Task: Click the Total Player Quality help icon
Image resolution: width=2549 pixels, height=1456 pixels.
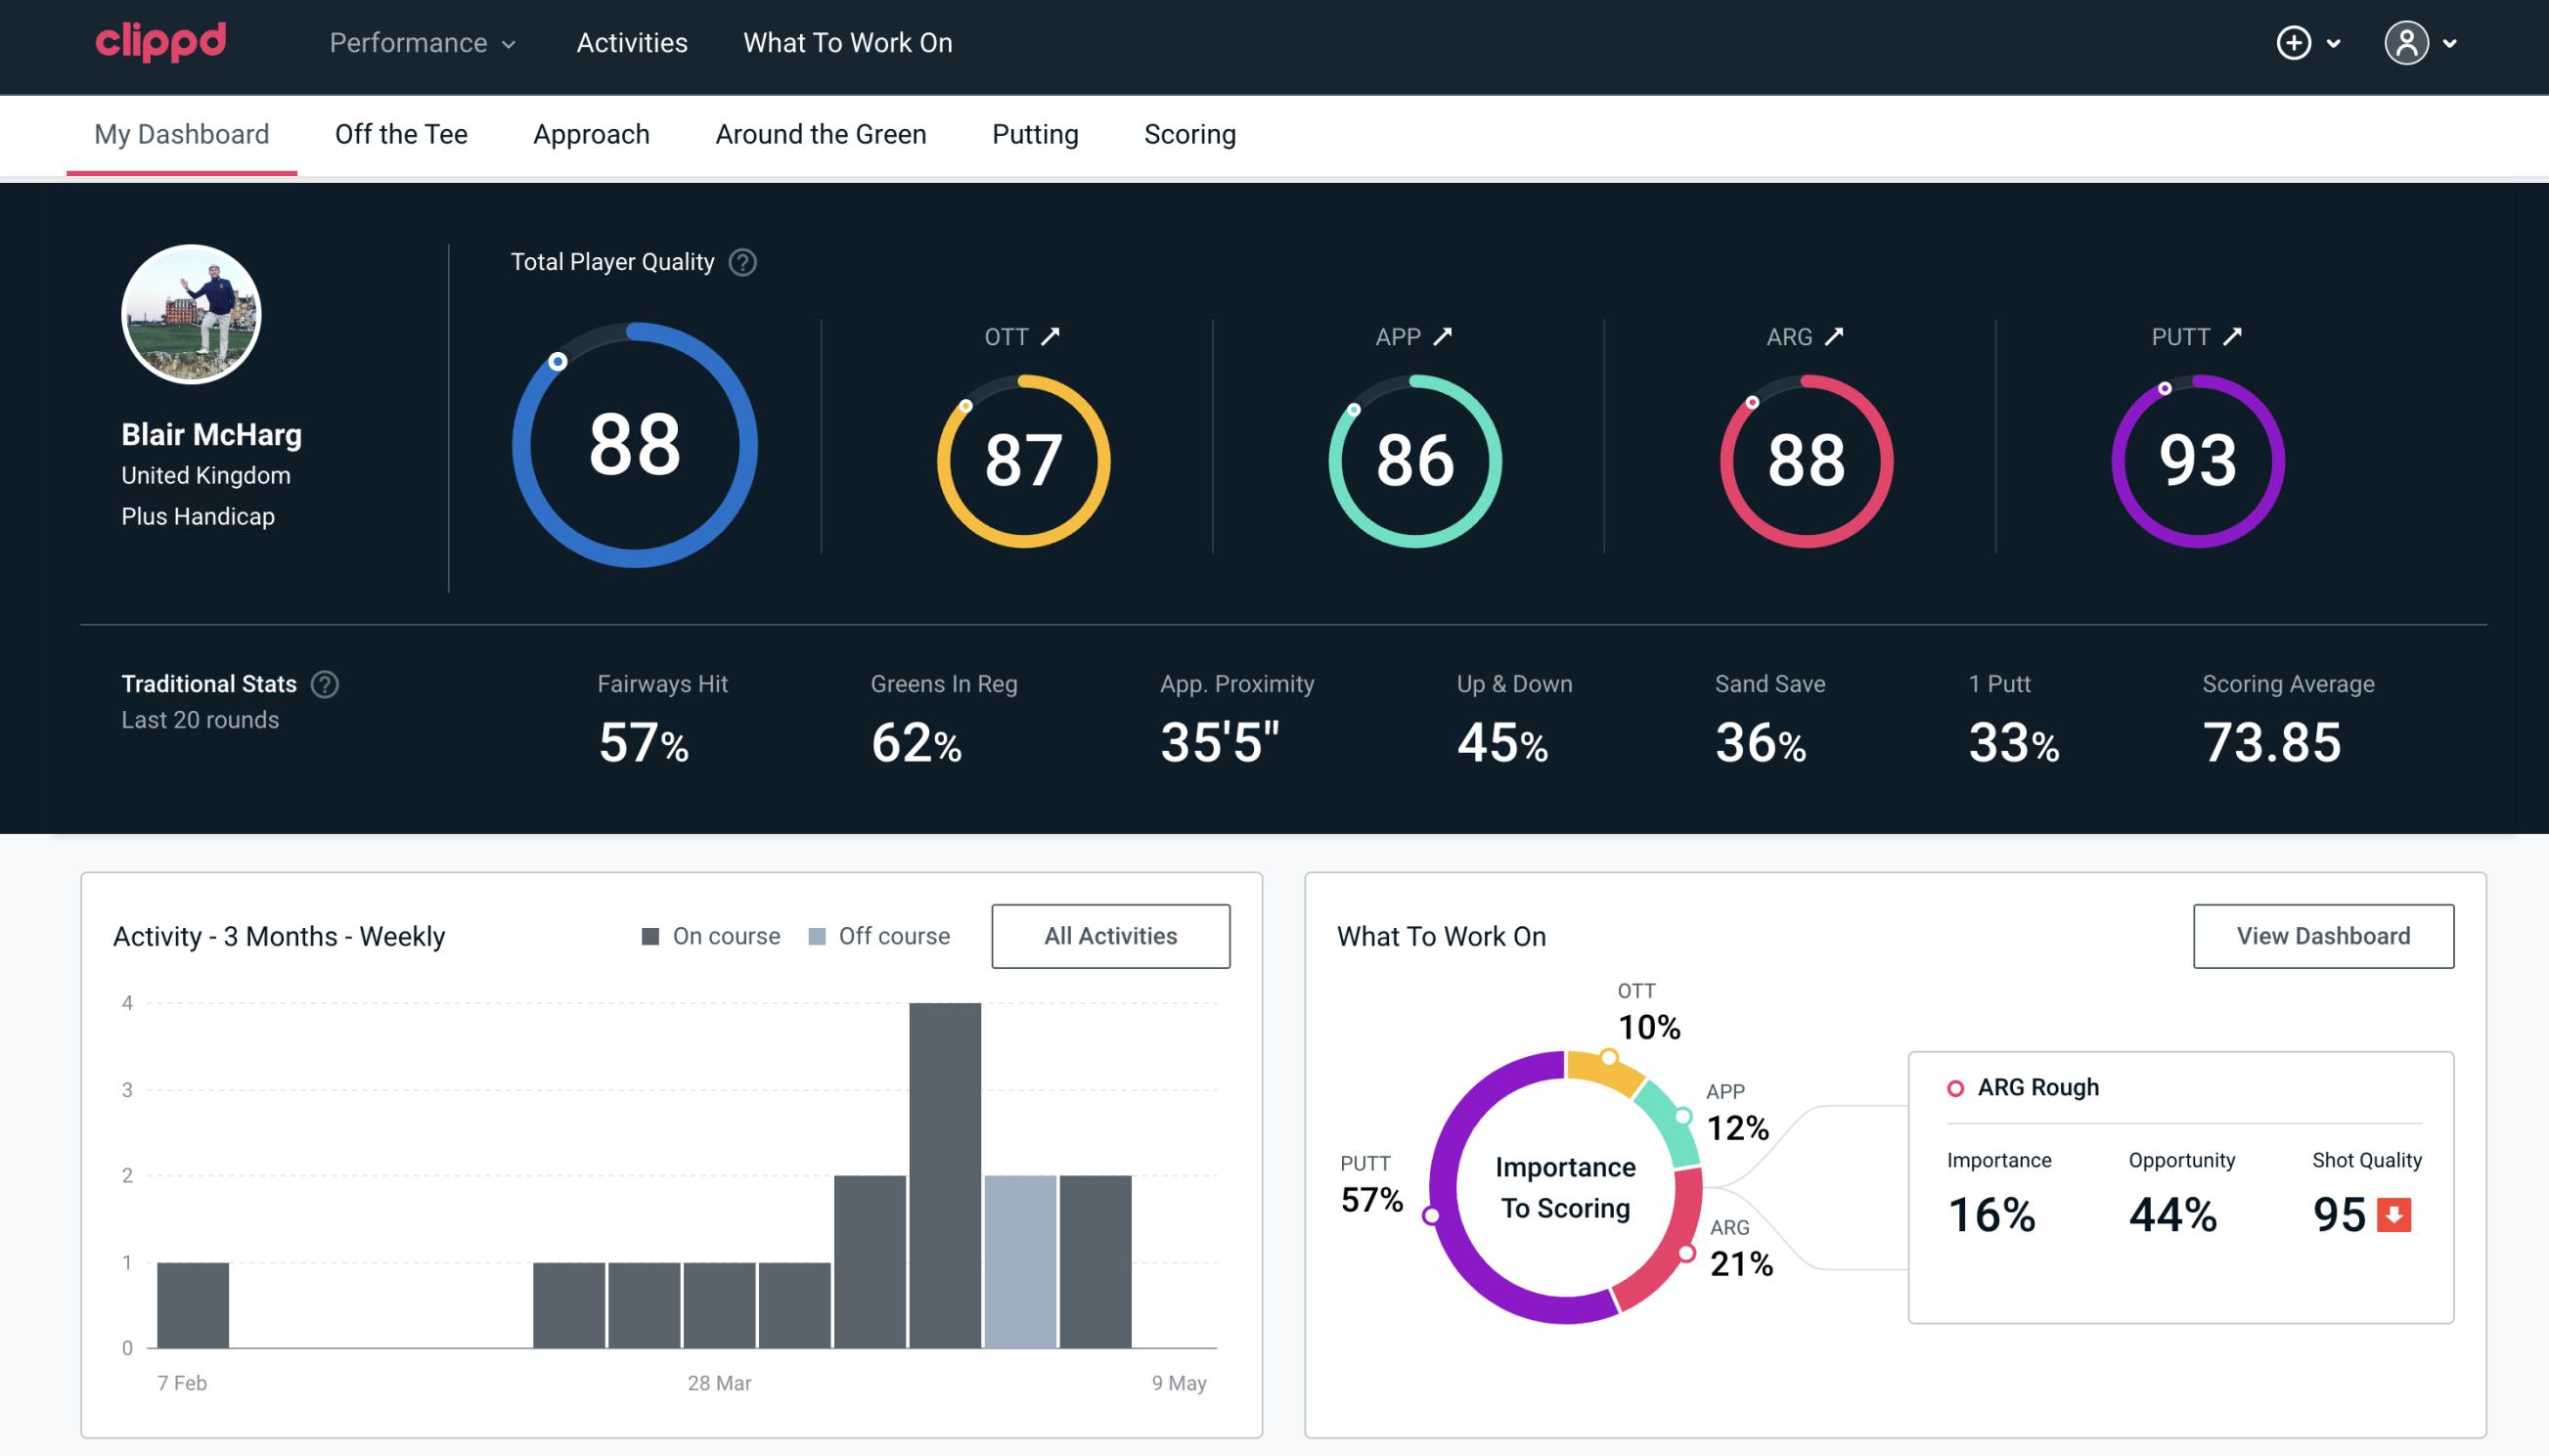Action: (738, 262)
